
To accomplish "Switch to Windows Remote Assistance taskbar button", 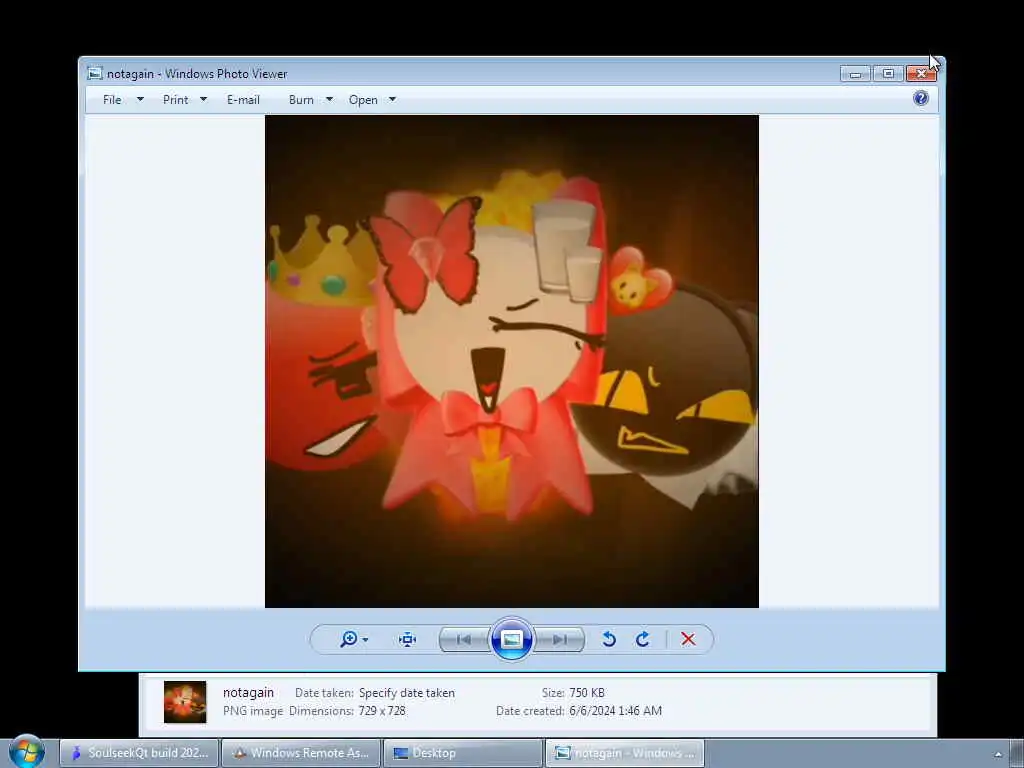I will (301, 753).
